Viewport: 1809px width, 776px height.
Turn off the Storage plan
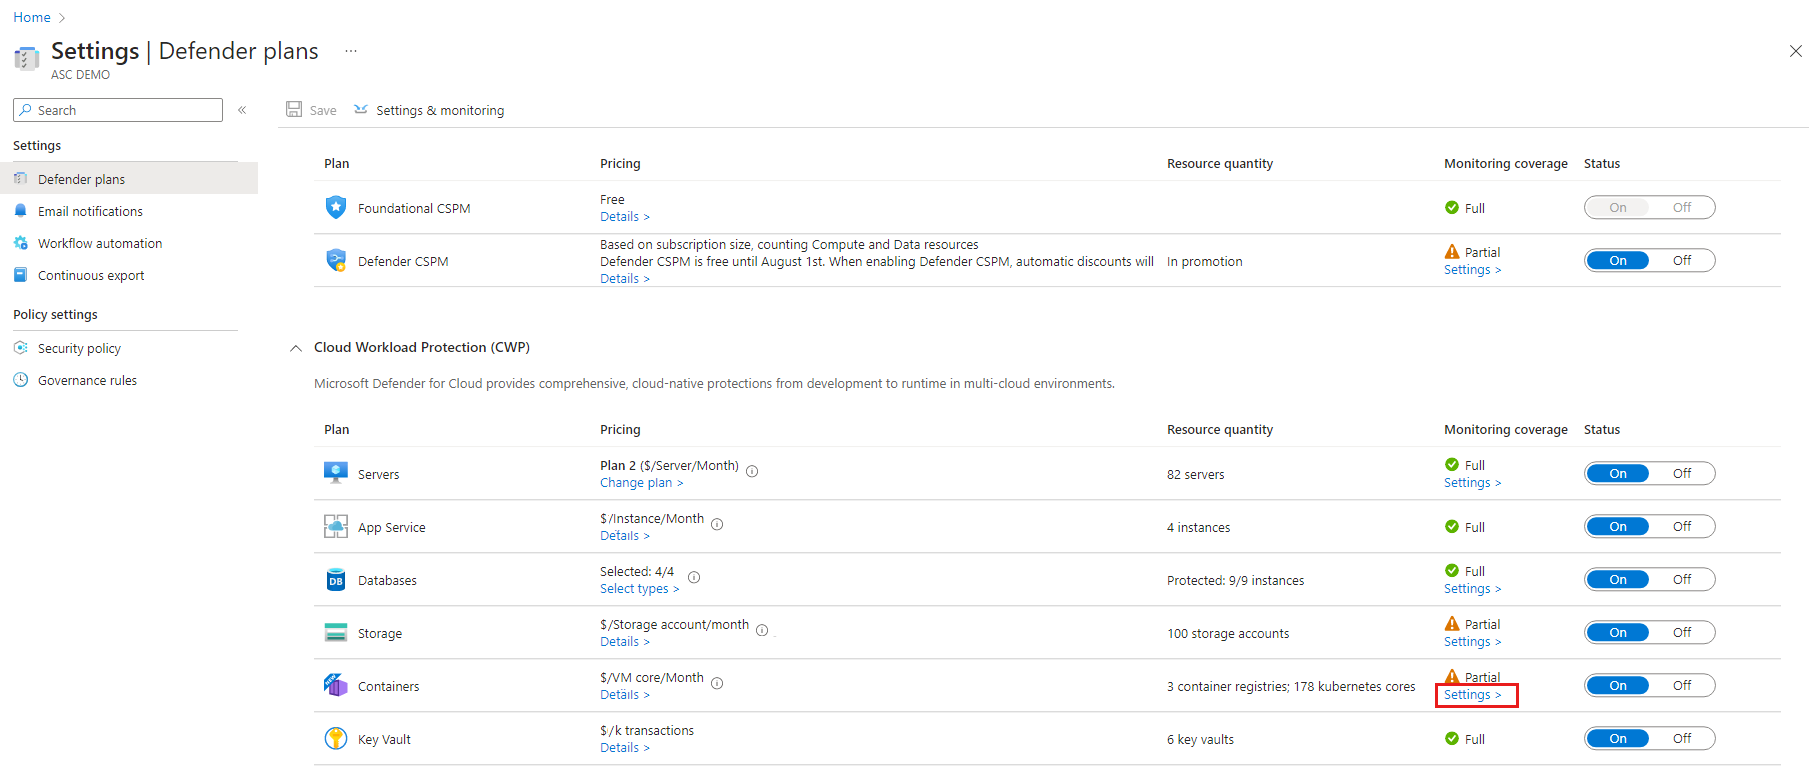coord(1682,632)
